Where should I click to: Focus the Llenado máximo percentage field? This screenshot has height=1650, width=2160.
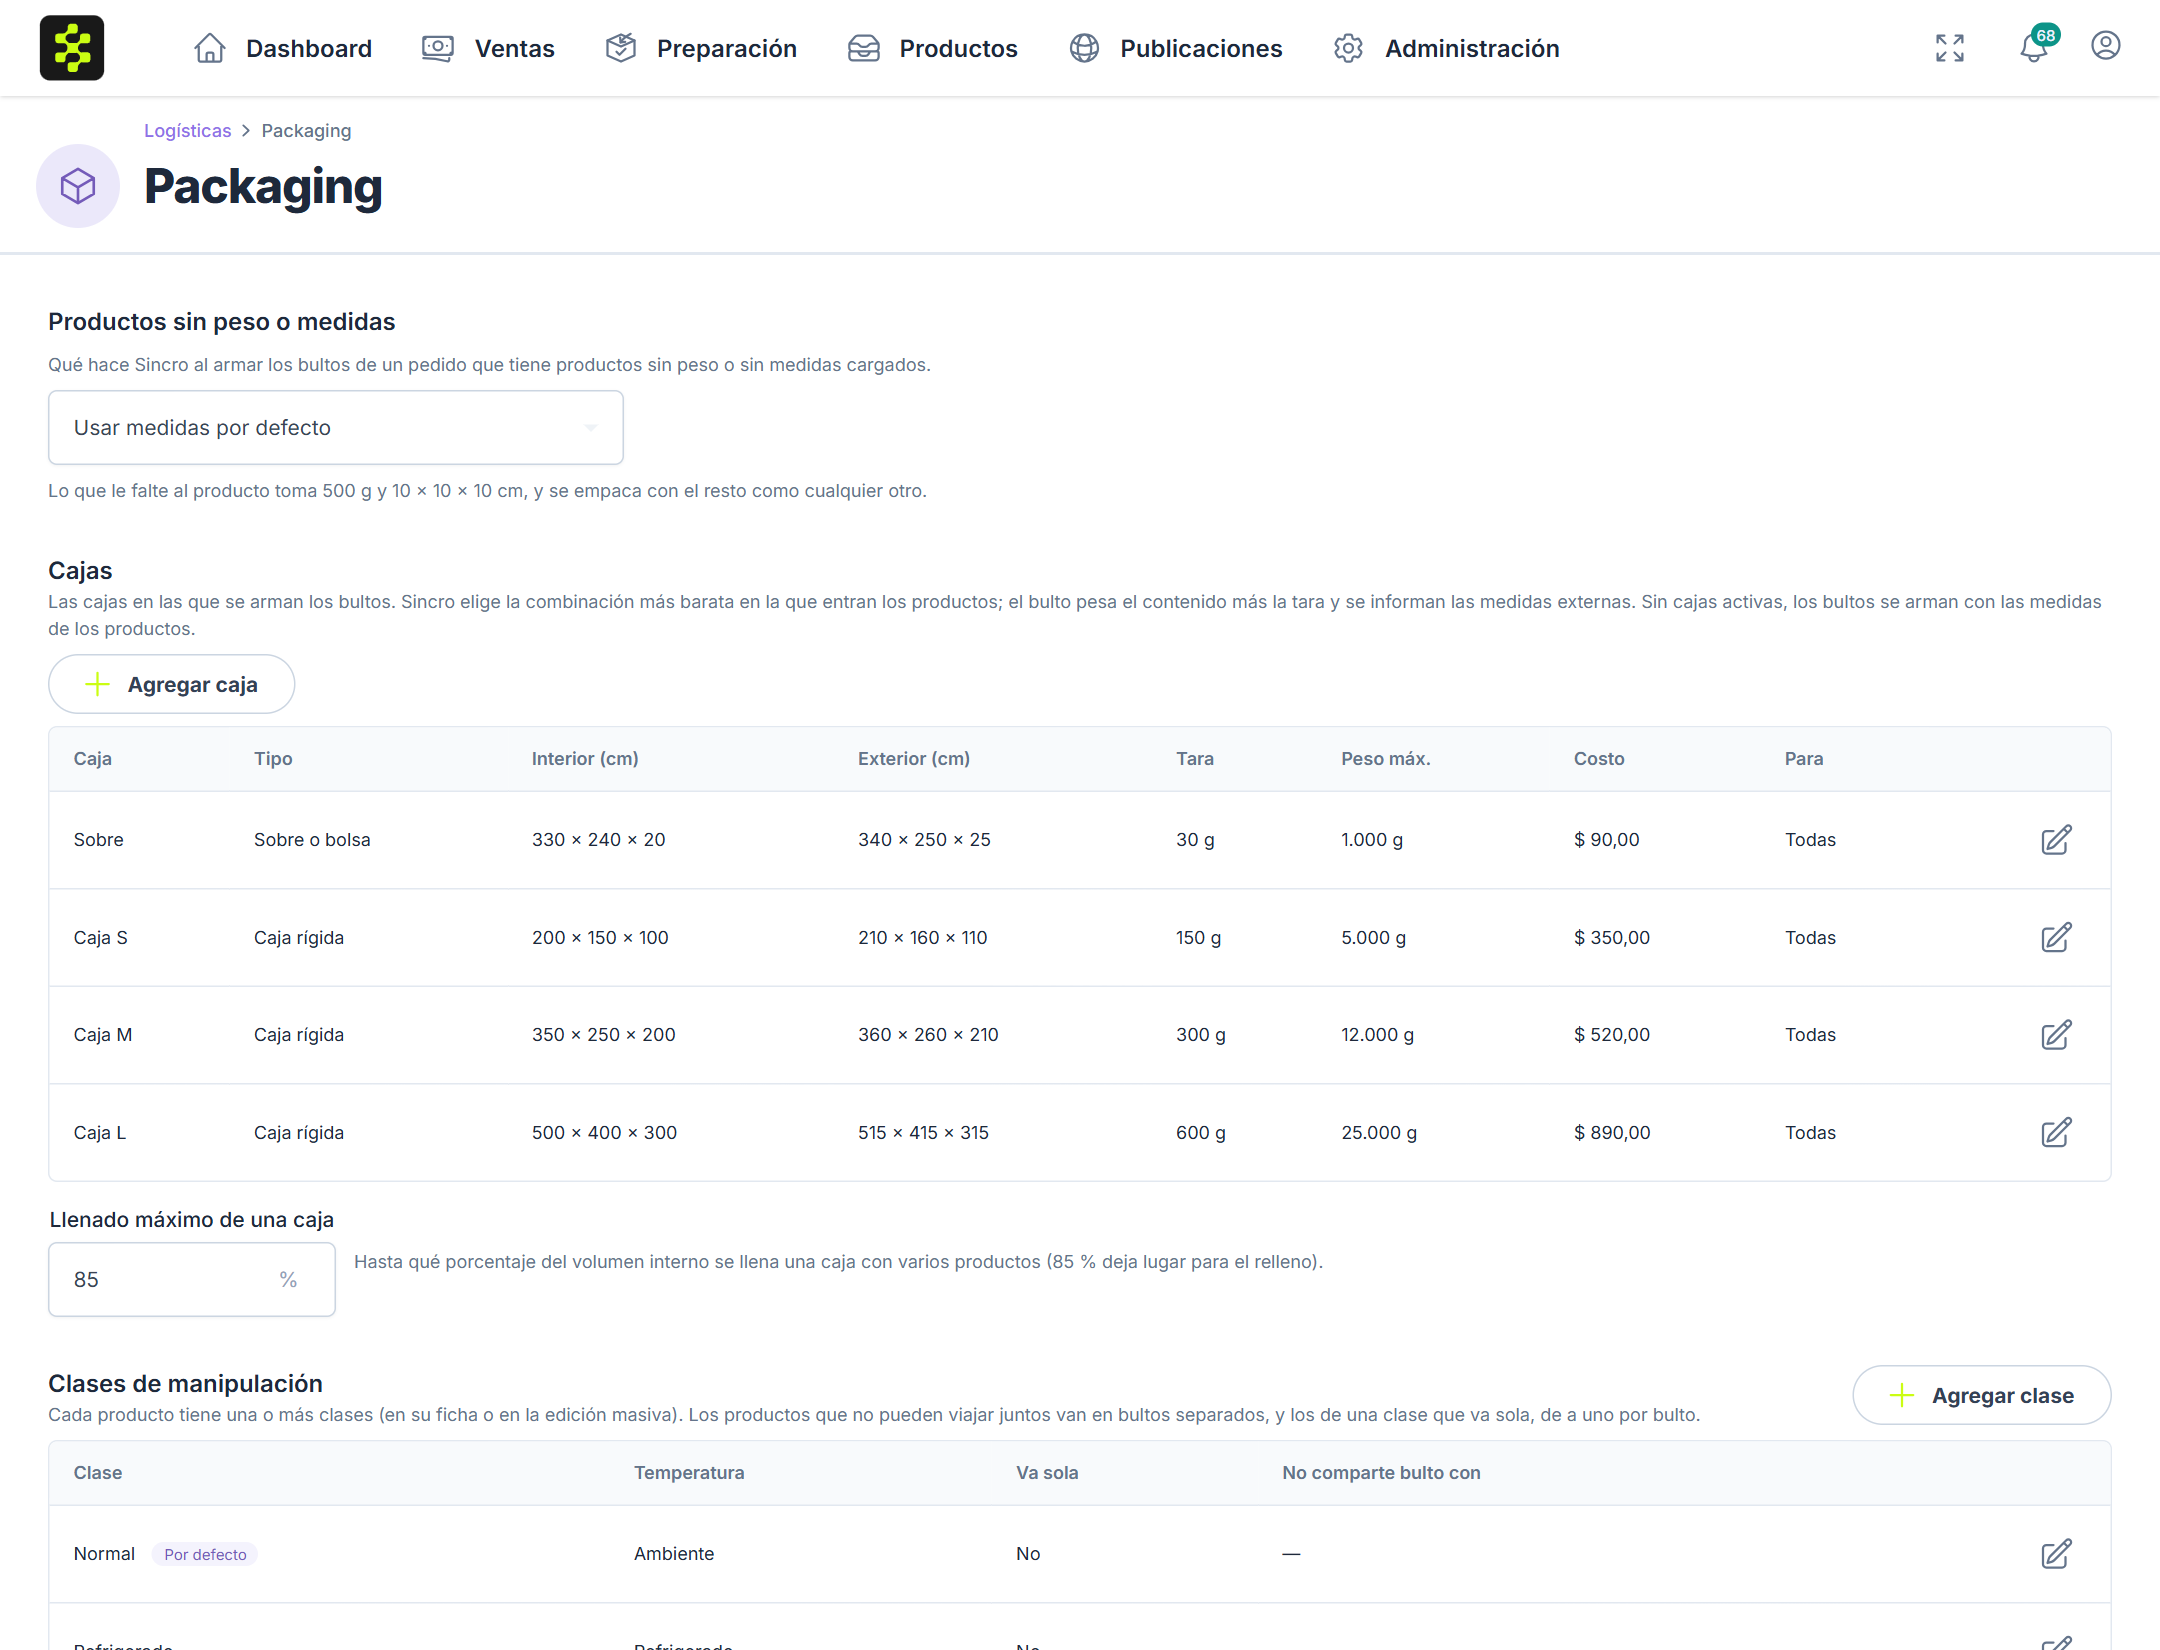click(192, 1280)
